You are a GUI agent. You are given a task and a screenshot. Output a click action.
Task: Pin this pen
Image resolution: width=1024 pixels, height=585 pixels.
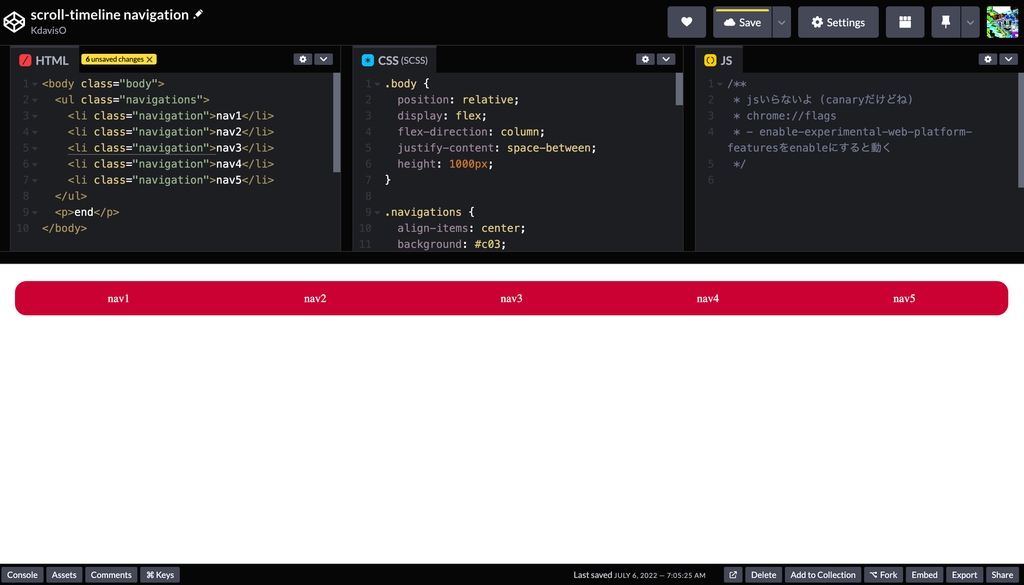click(946, 22)
